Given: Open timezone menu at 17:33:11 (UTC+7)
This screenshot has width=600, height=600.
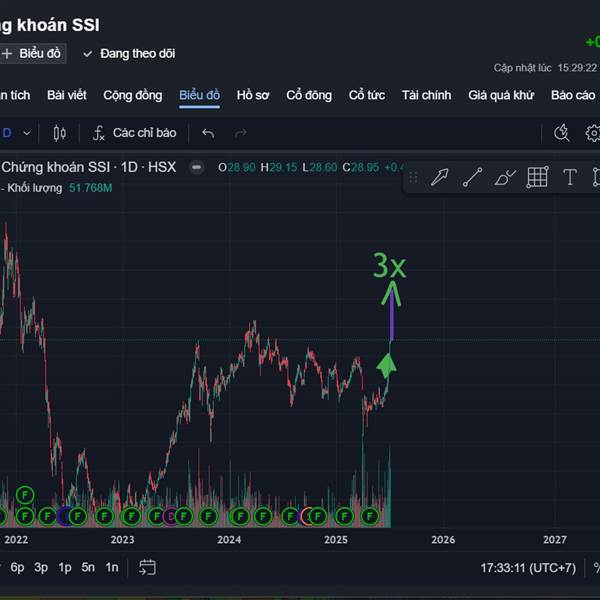Looking at the screenshot, I should point(528,568).
